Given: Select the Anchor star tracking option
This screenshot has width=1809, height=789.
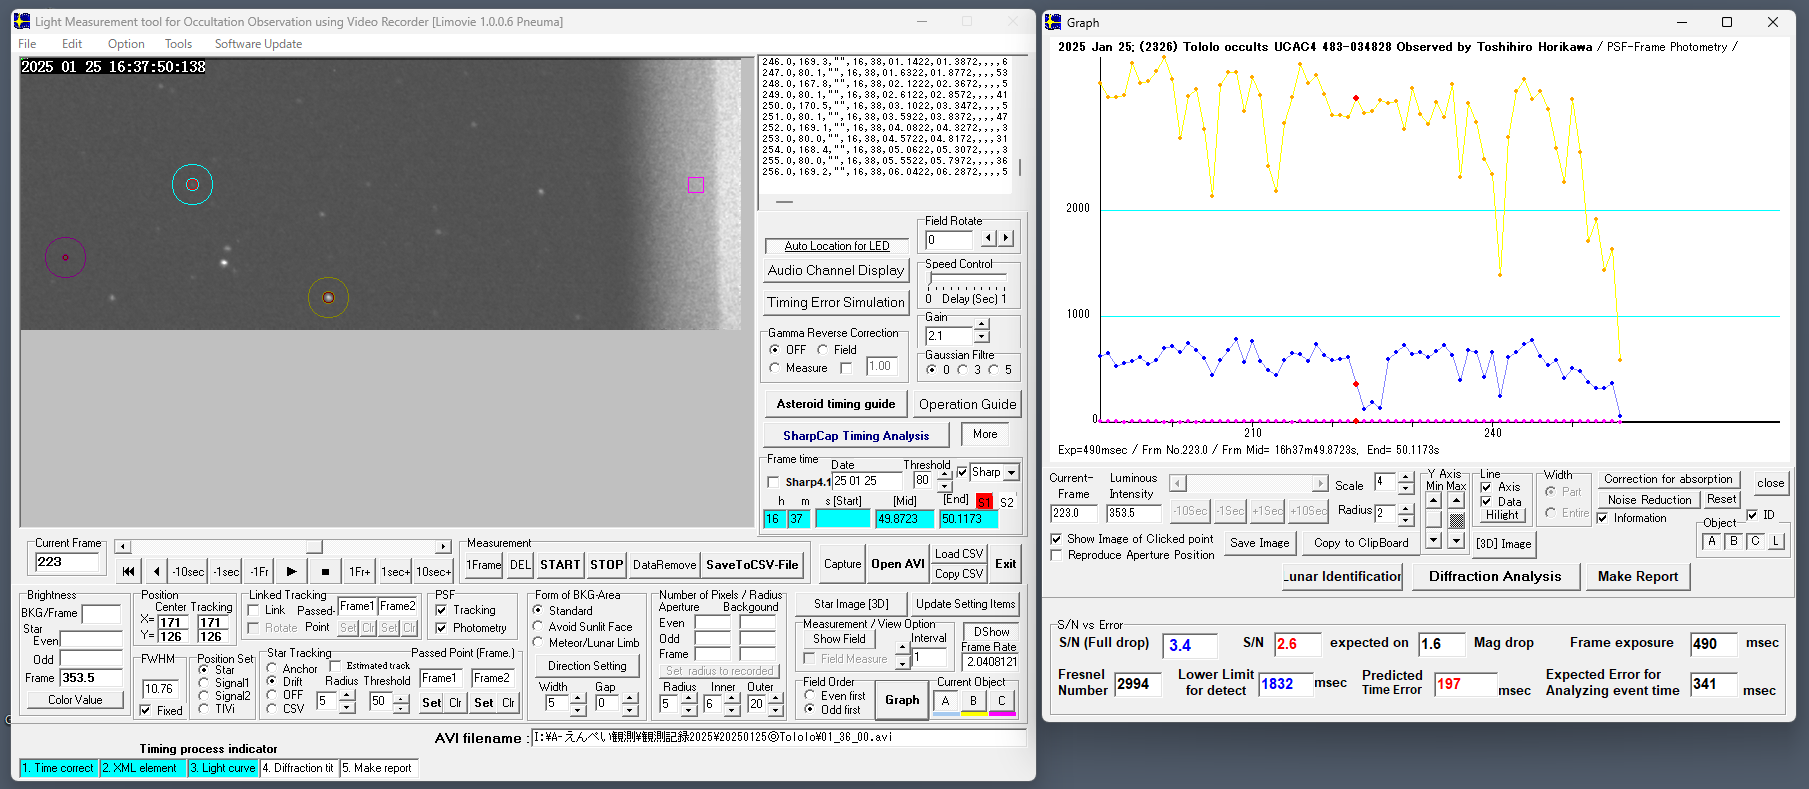Looking at the screenshot, I should [272, 668].
